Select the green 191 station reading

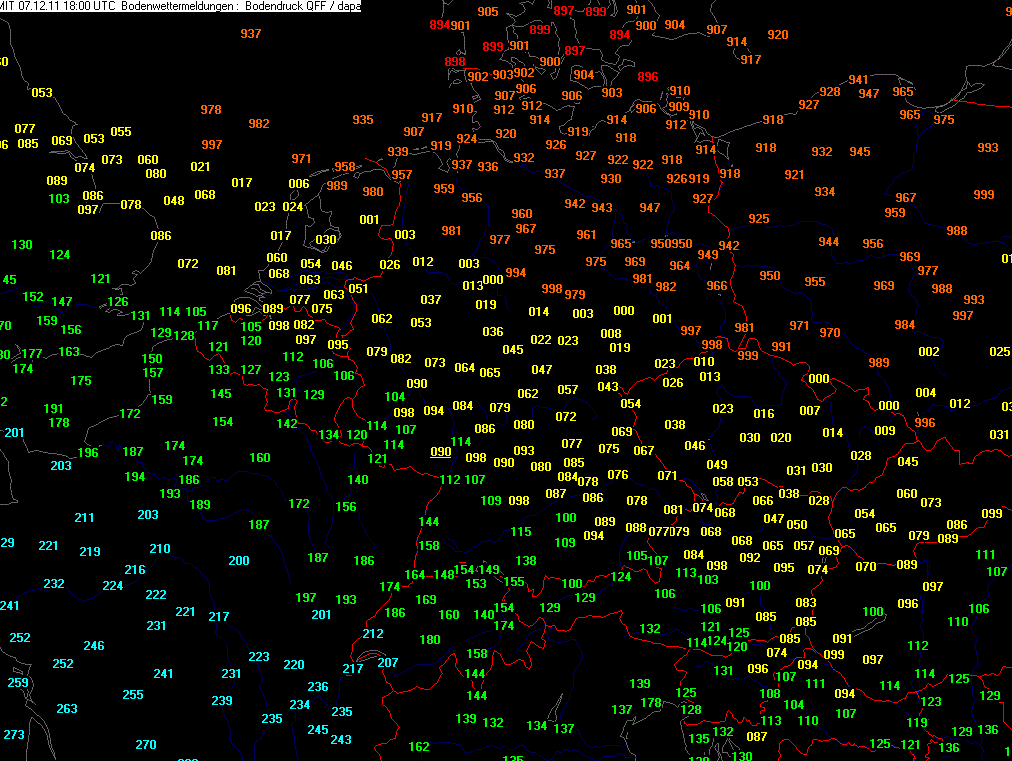pyautogui.click(x=54, y=409)
